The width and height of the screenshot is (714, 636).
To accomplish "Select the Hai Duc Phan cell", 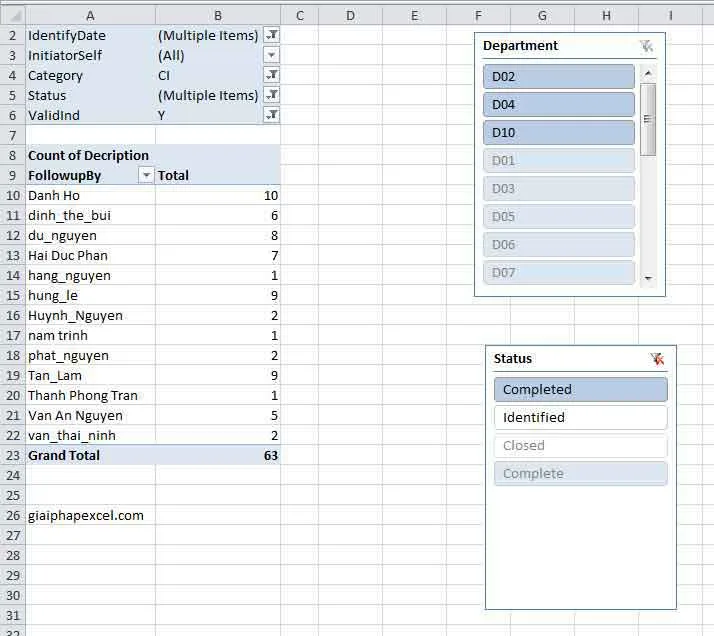I will (90, 255).
